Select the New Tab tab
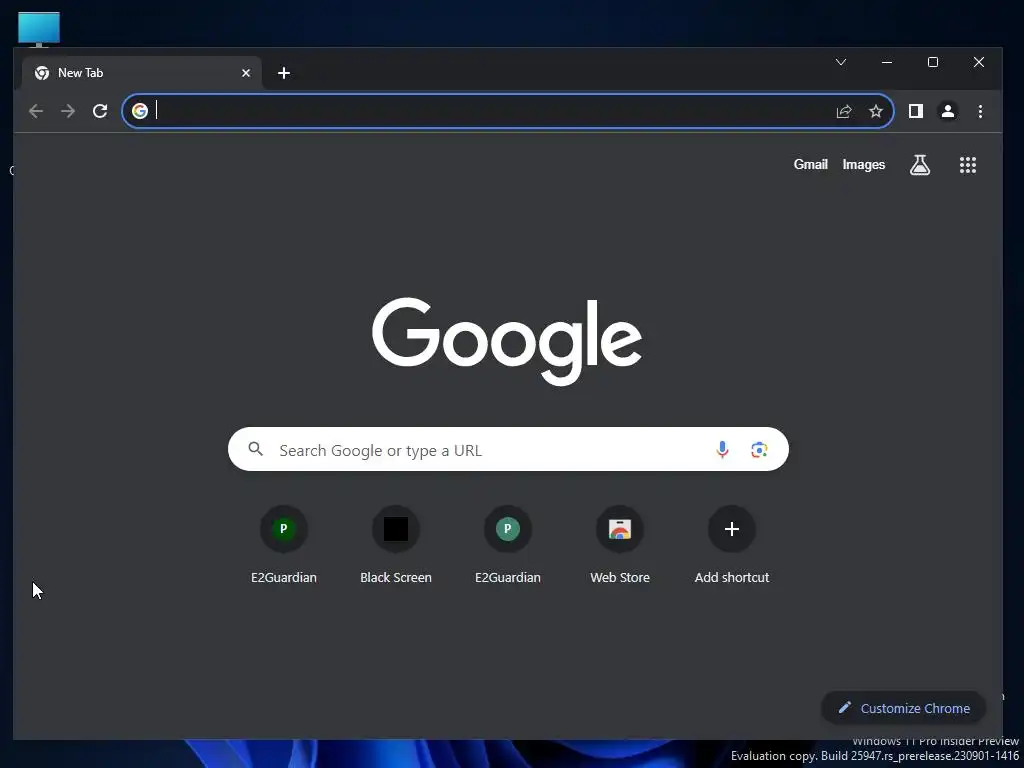The image size is (1024, 768). coord(142,72)
